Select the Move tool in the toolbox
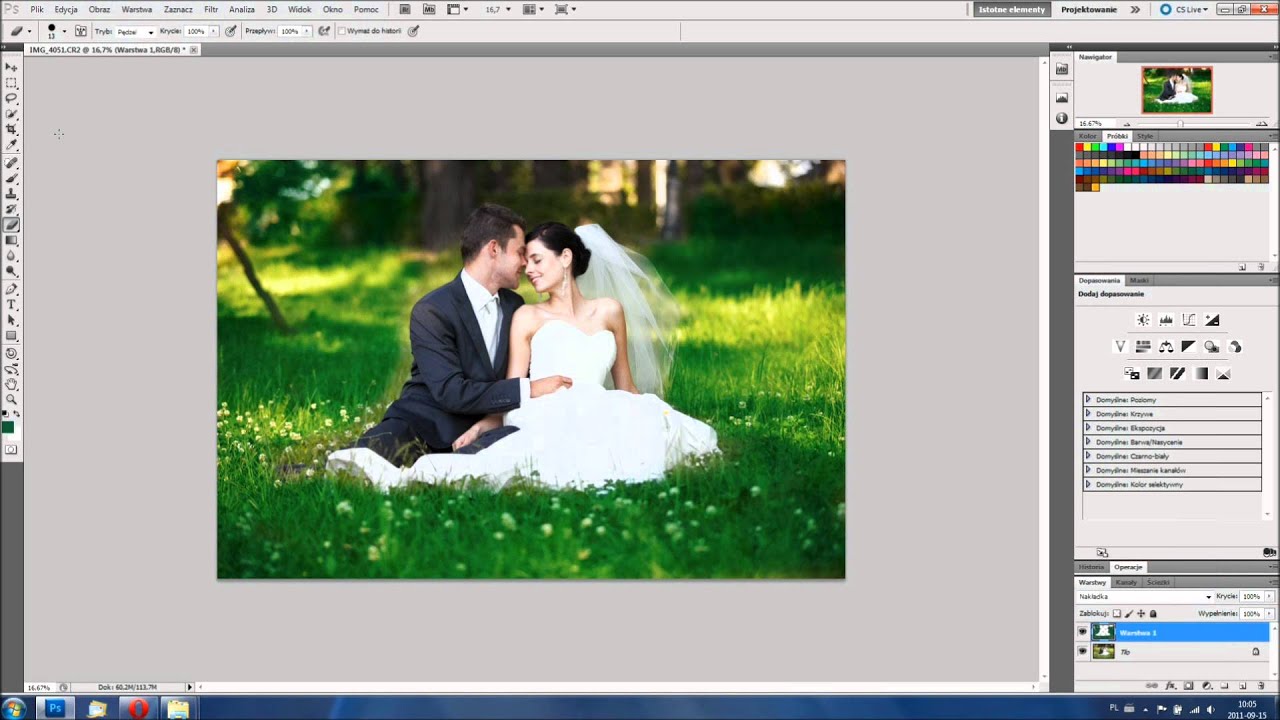Screen dimensions: 1280x720 pyautogui.click(x=11, y=67)
